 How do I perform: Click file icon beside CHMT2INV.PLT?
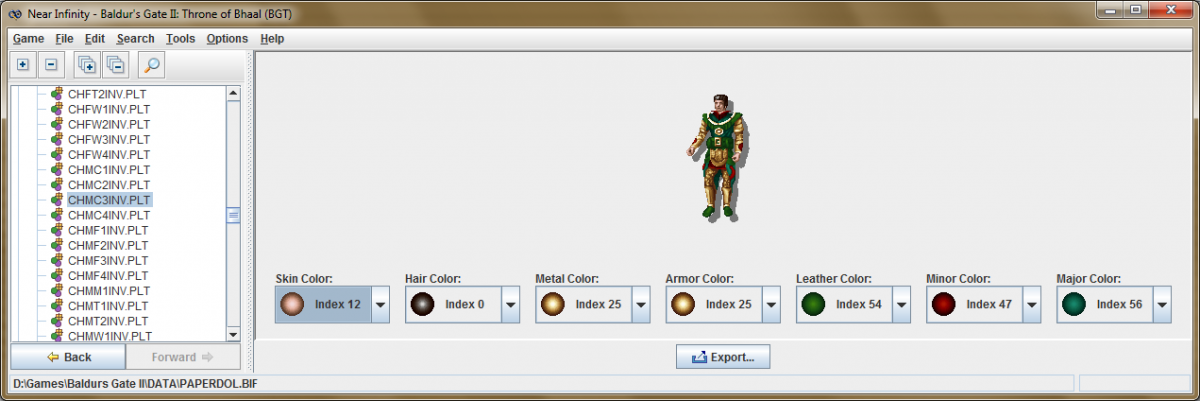(57, 321)
